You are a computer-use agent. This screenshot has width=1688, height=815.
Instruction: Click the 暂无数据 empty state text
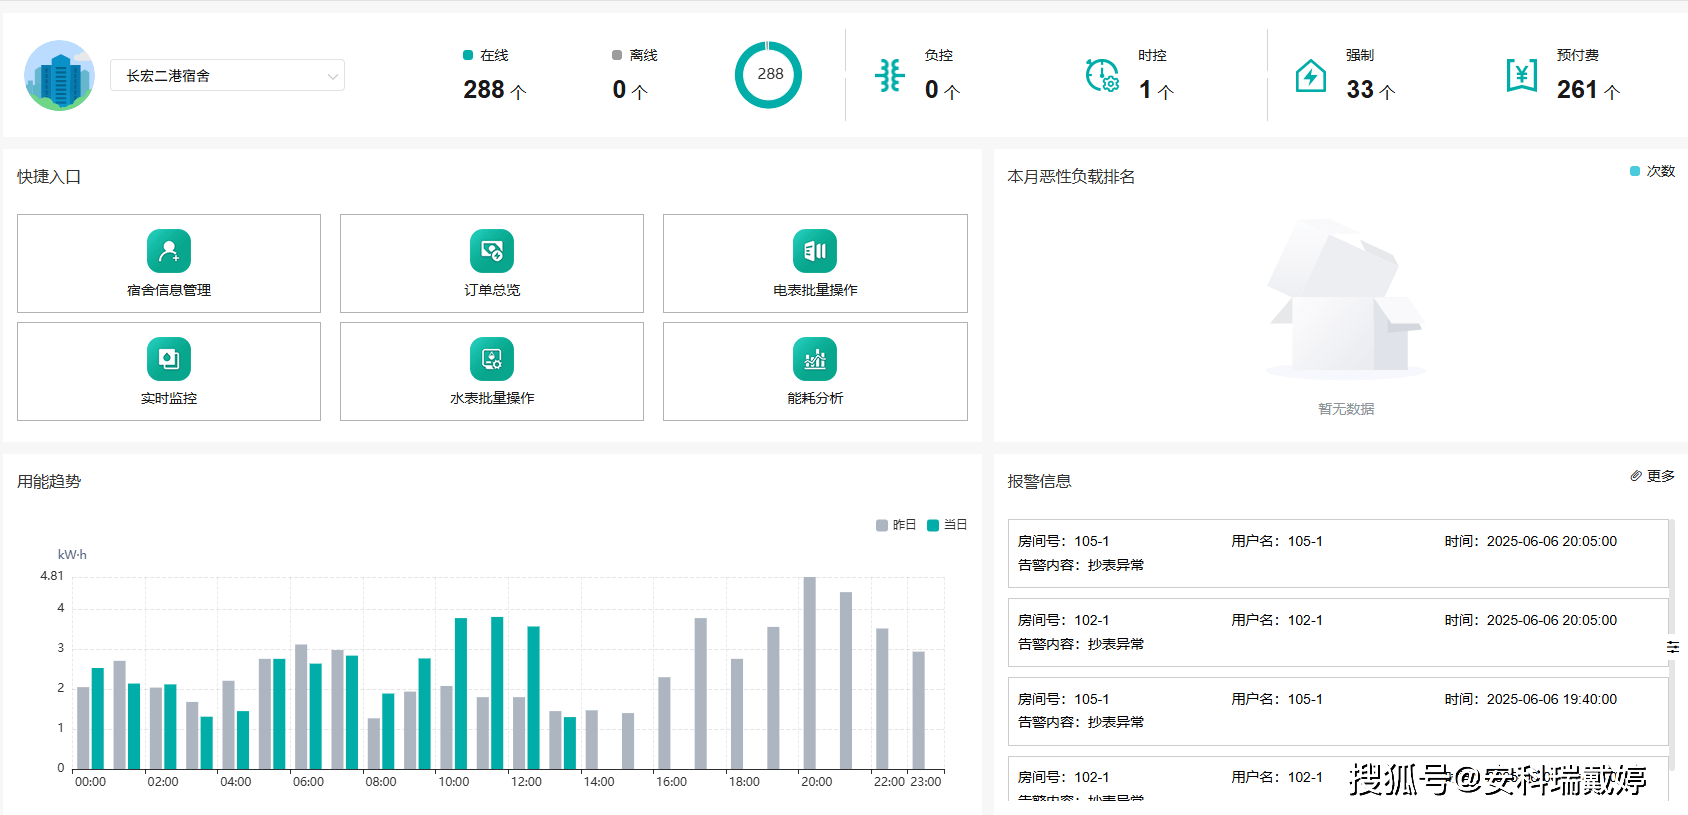pyautogui.click(x=1346, y=409)
